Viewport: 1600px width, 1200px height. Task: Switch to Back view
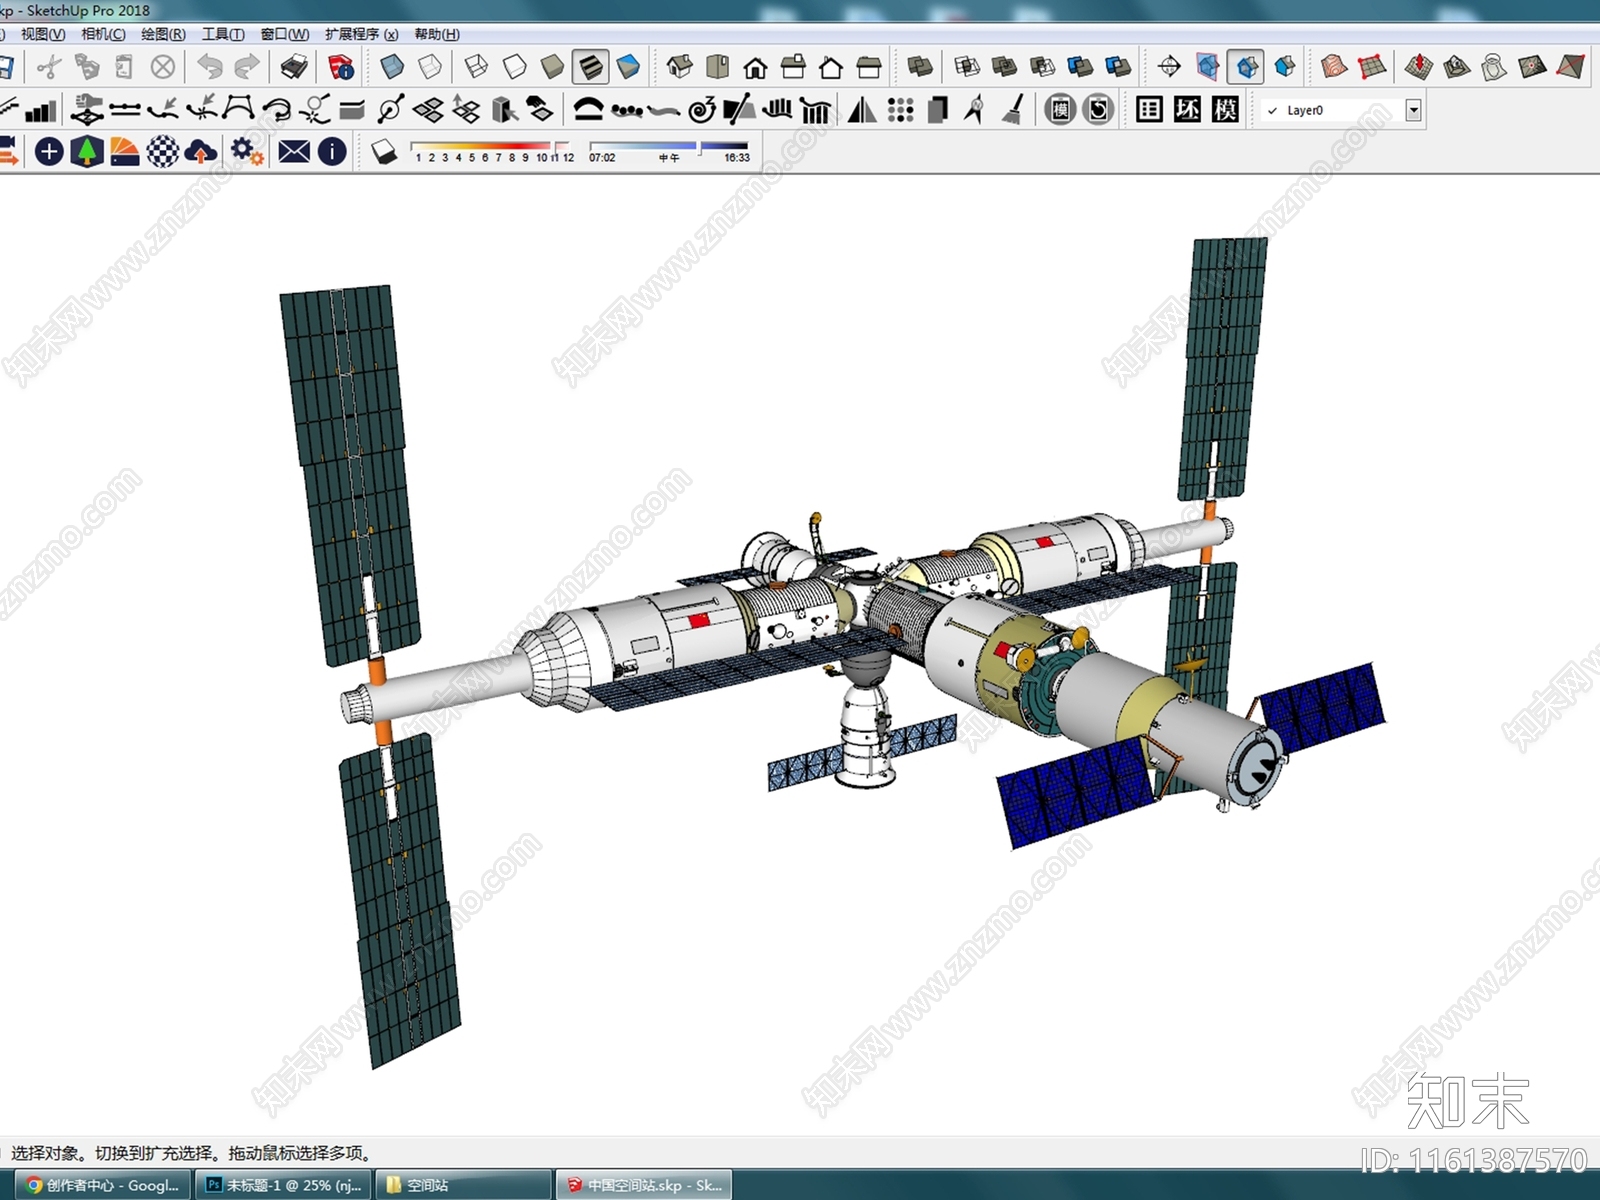coord(832,68)
